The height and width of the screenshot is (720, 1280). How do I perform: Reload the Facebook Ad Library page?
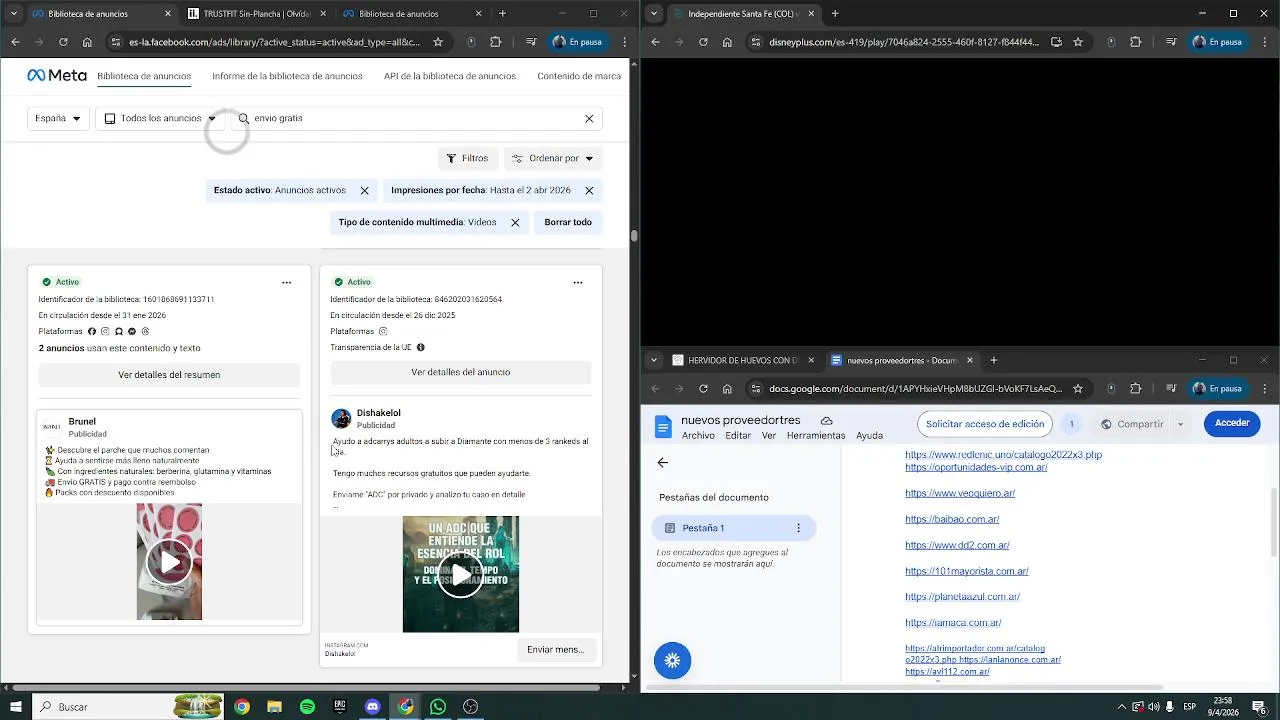[x=63, y=42]
